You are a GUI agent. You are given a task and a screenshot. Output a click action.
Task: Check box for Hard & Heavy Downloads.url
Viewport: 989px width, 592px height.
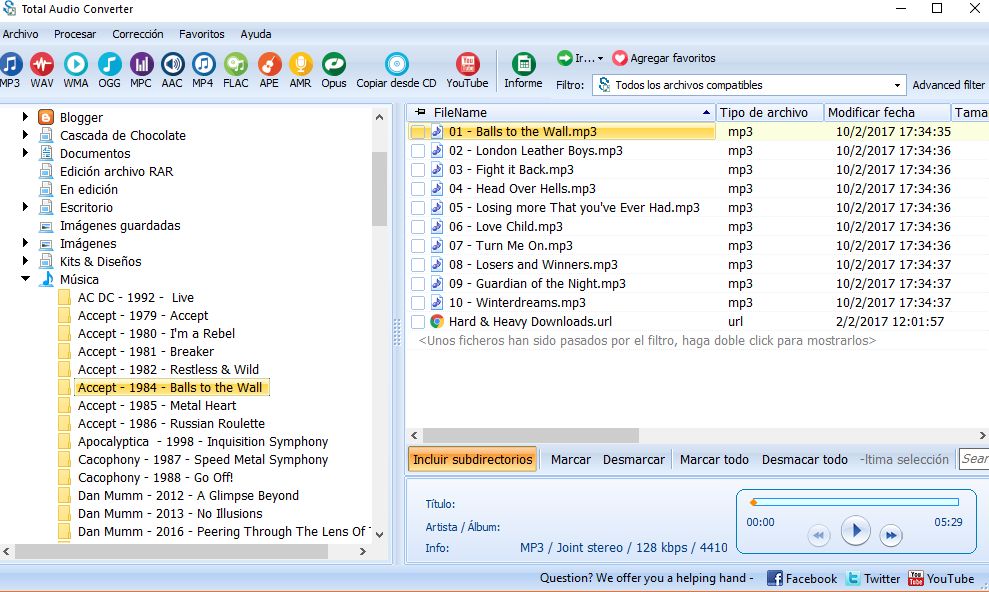[418, 322]
